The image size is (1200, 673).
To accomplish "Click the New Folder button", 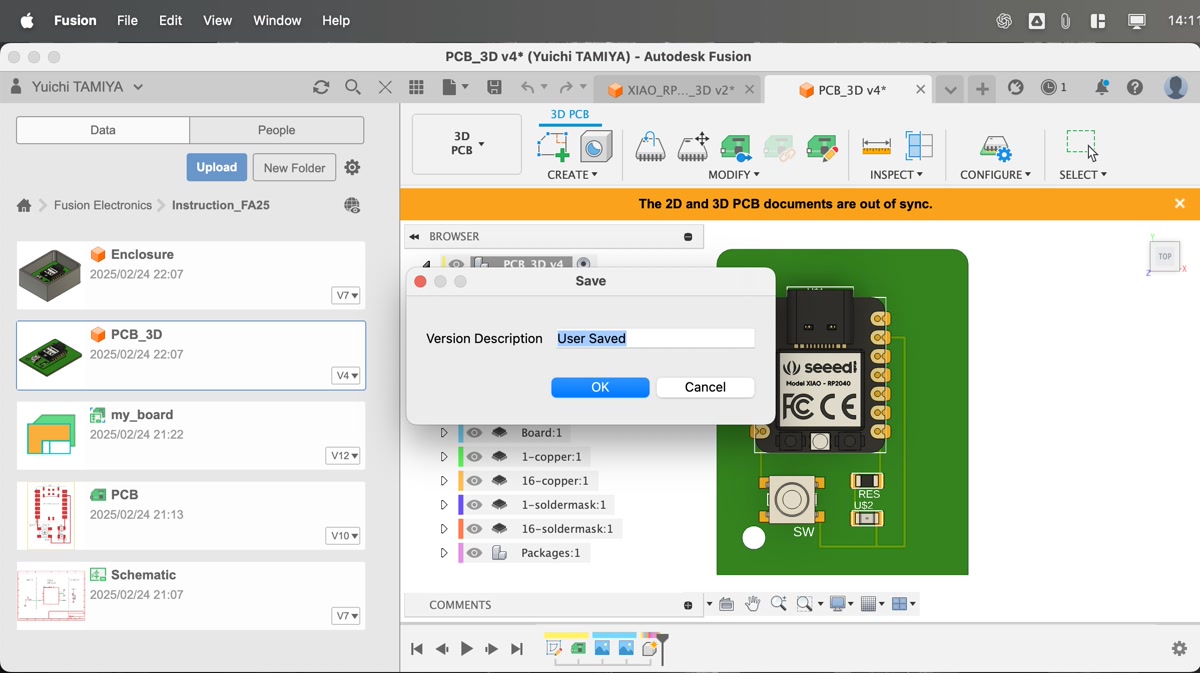I will point(294,168).
